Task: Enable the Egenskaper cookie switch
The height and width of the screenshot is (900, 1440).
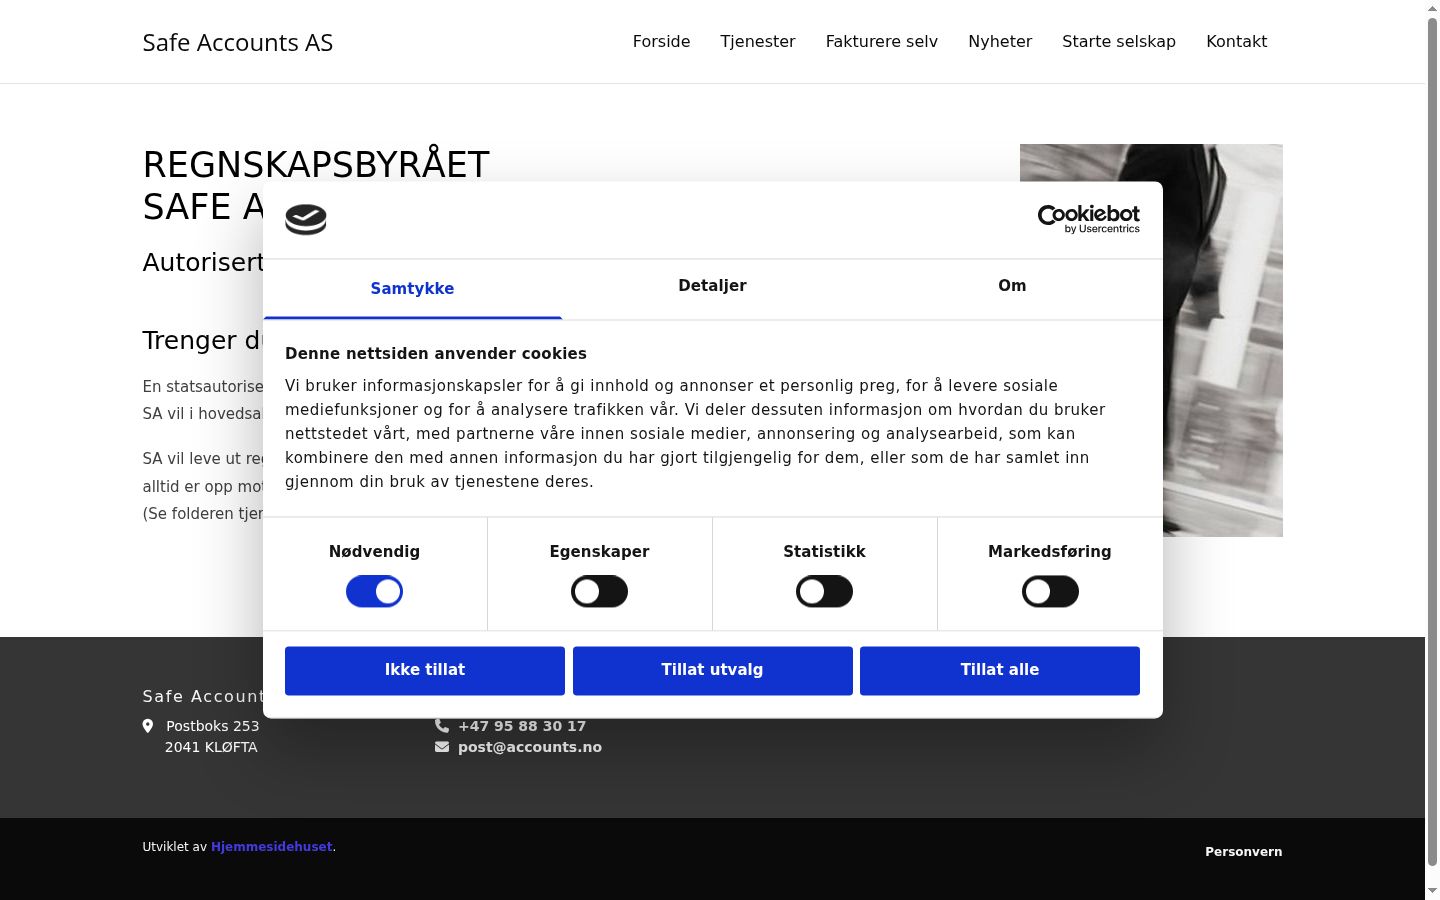Action: 599,591
